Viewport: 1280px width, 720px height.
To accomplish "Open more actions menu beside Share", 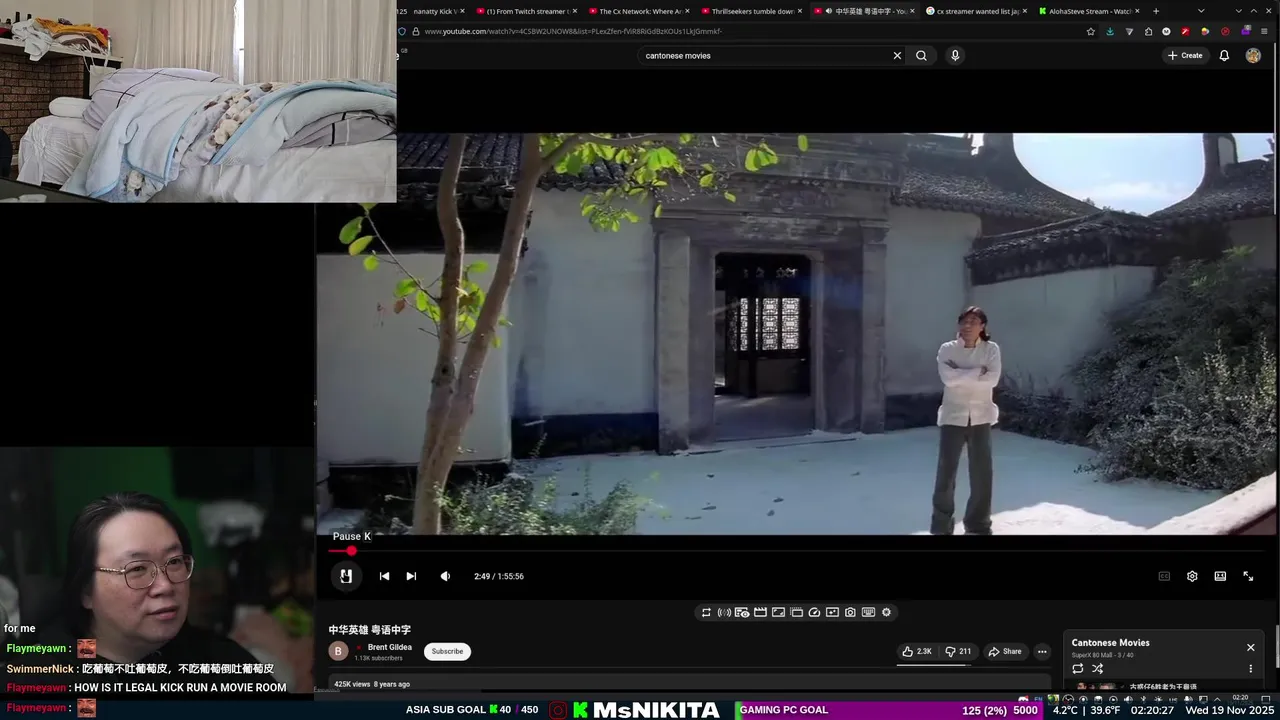I will [1042, 651].
